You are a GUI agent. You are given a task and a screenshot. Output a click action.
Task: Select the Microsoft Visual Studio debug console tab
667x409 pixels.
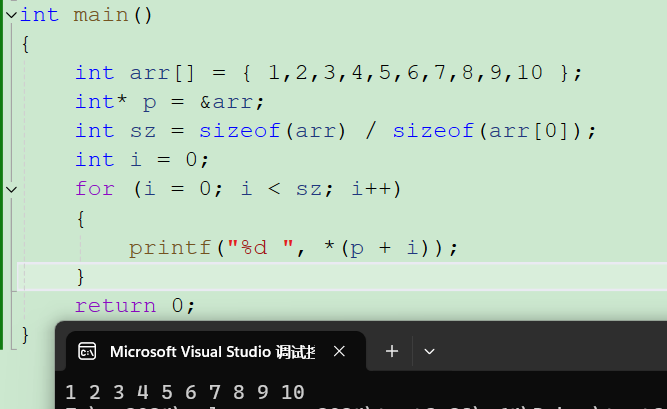[216, 352]
